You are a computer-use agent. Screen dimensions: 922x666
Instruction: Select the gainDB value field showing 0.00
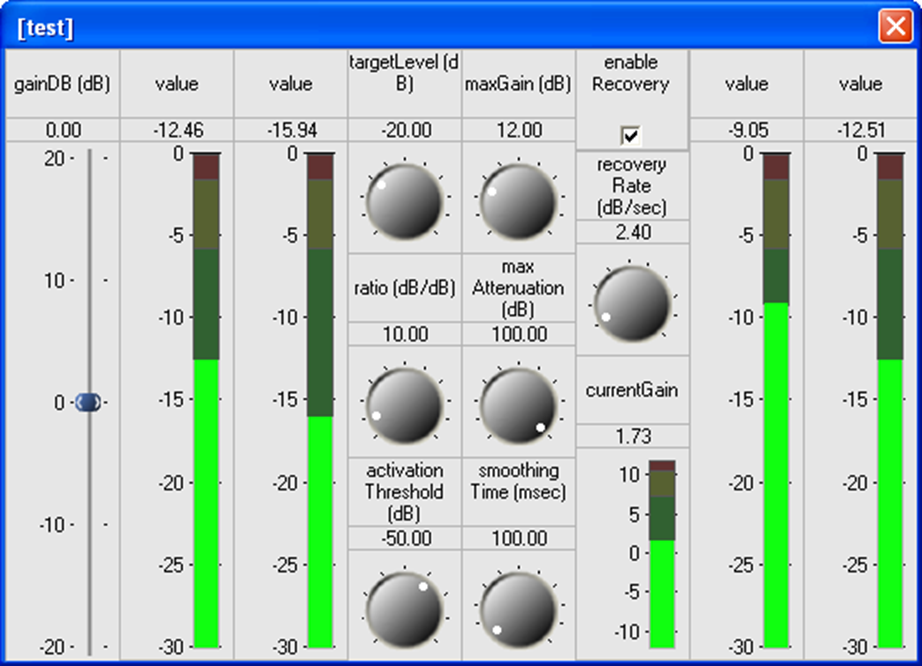pos(61,130)
